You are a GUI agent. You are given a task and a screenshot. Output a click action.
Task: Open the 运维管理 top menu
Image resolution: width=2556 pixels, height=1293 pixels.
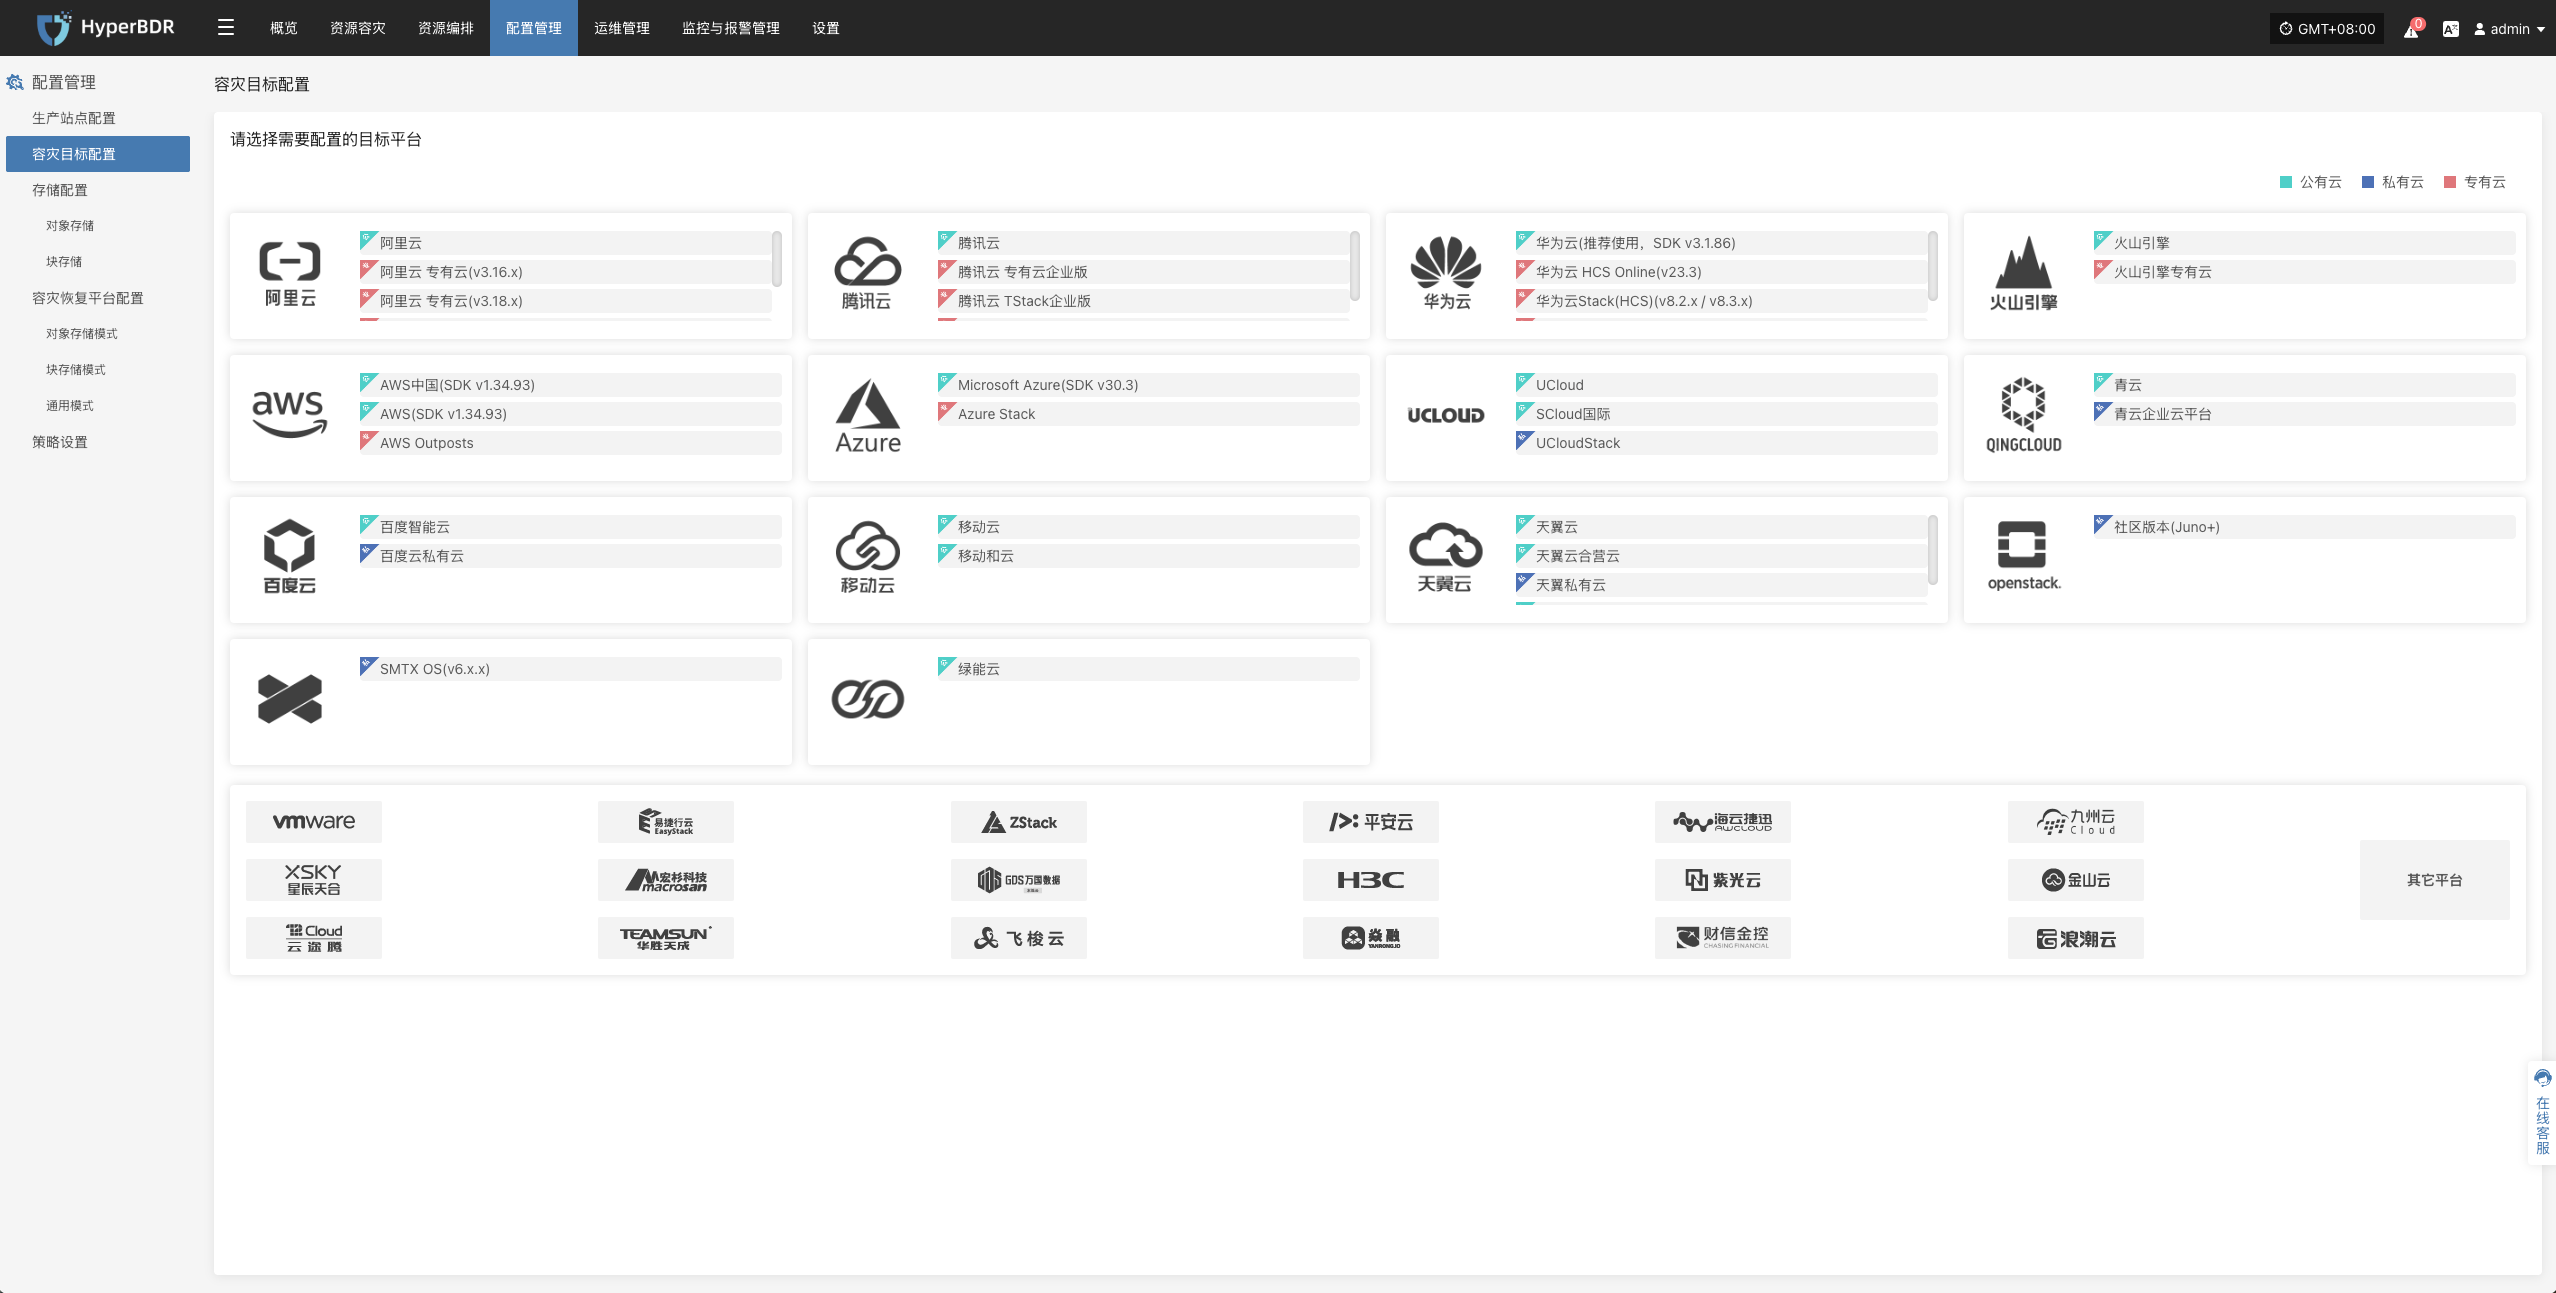tap(622, 28)
